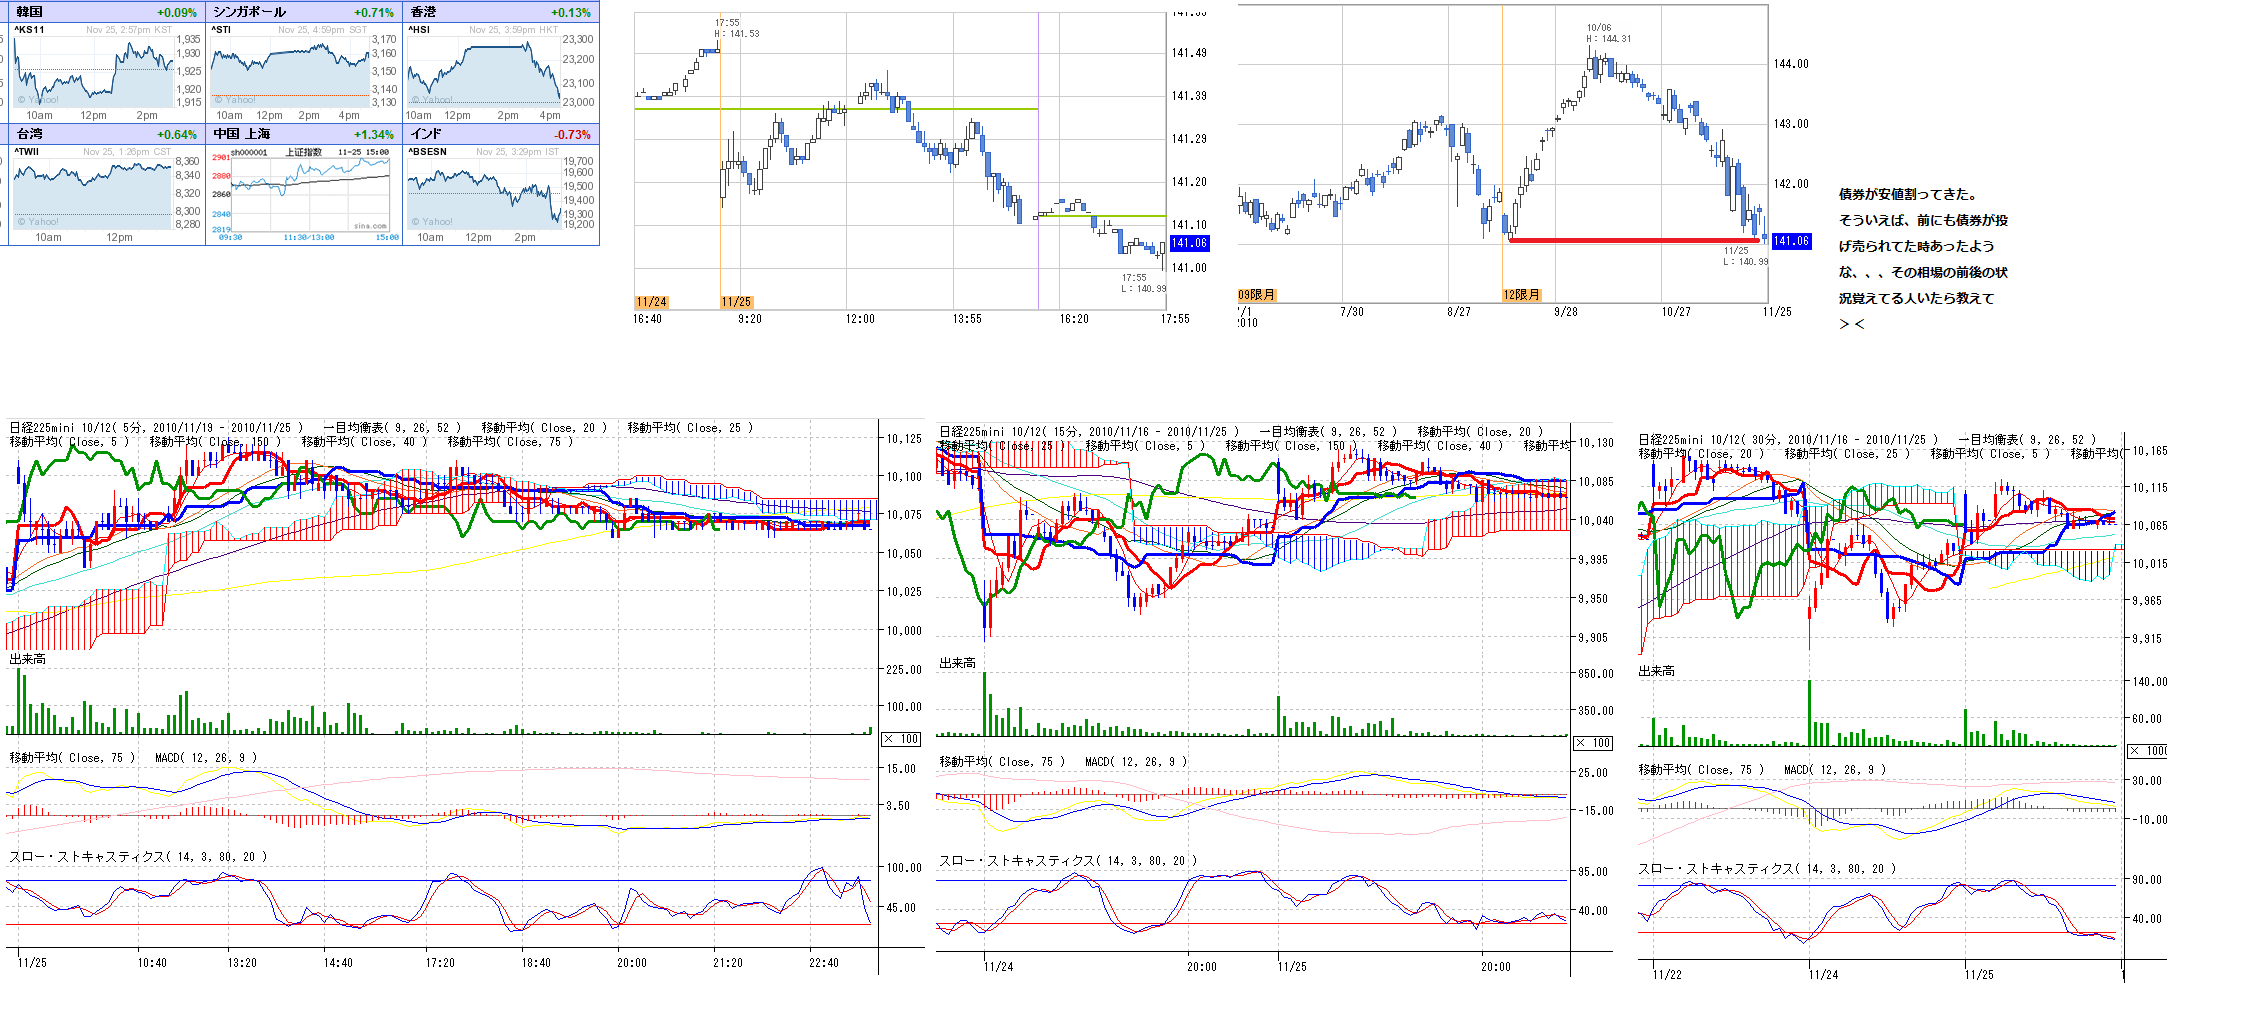The image size is (2264, 1014).
Task: Open the 台湾 ^TWII chart thumbnail
Action: pyautogui.click(x=92, y=189)
